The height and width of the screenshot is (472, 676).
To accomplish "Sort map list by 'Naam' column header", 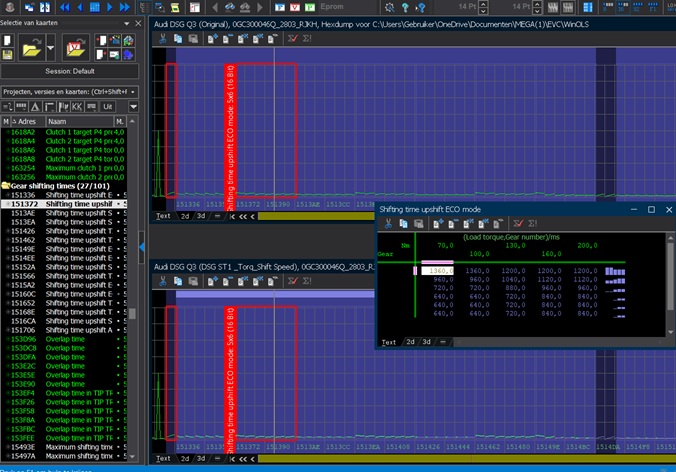I will tap(80, 122).
